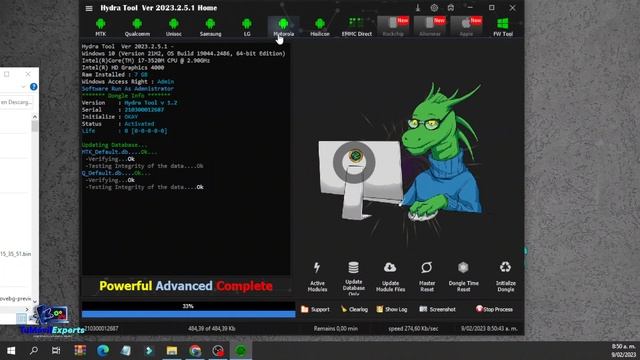The width and height of the screenshot is (640, 360).
Task: Click the Screenshot button
Action: point(438,309)
